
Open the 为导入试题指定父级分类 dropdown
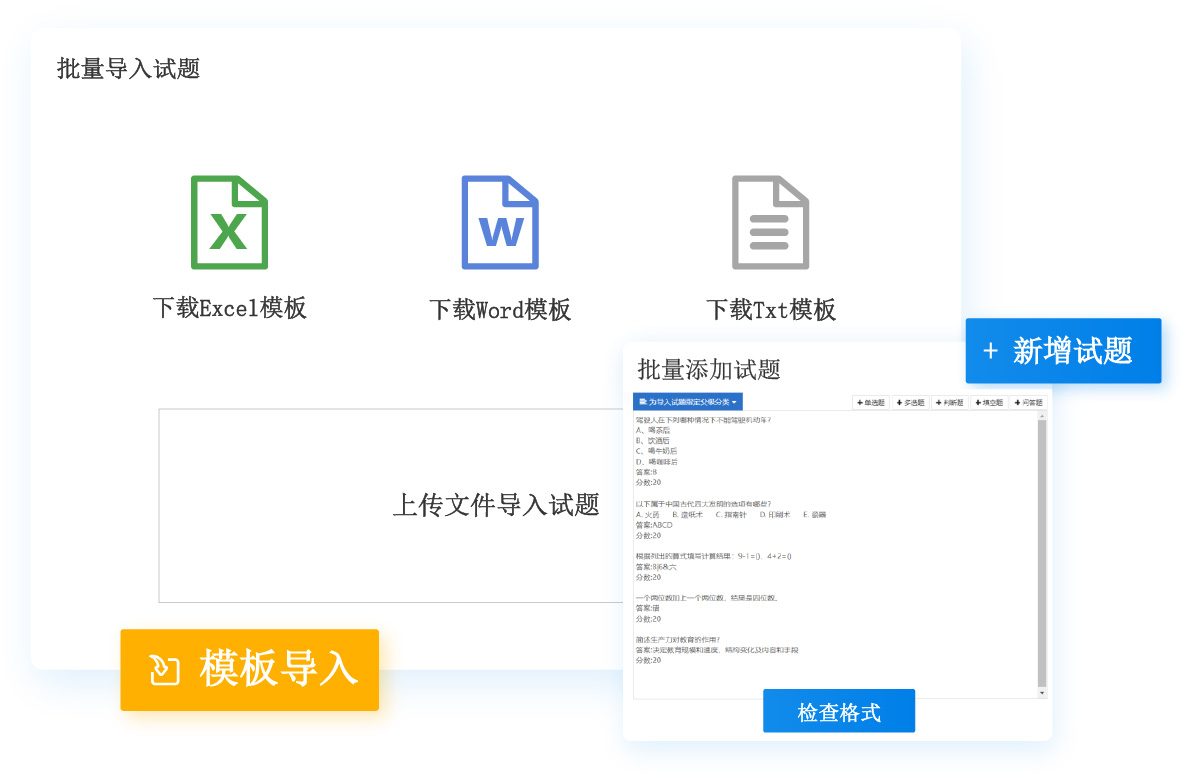click(x=688, y=401)
